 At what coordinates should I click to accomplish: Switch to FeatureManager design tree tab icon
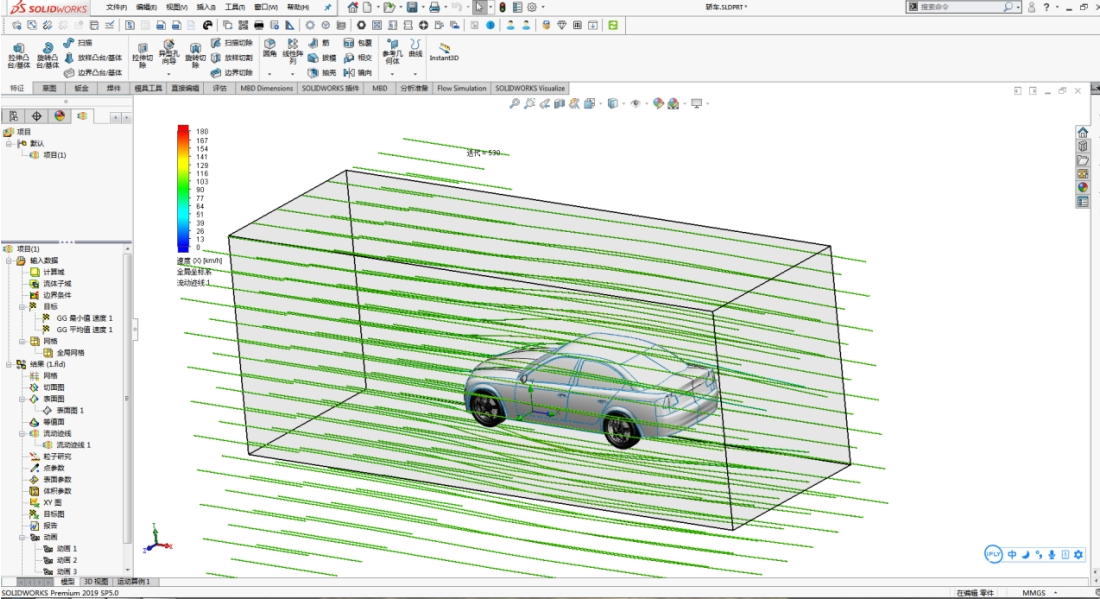pyautogui.click(x=13, y=116)
